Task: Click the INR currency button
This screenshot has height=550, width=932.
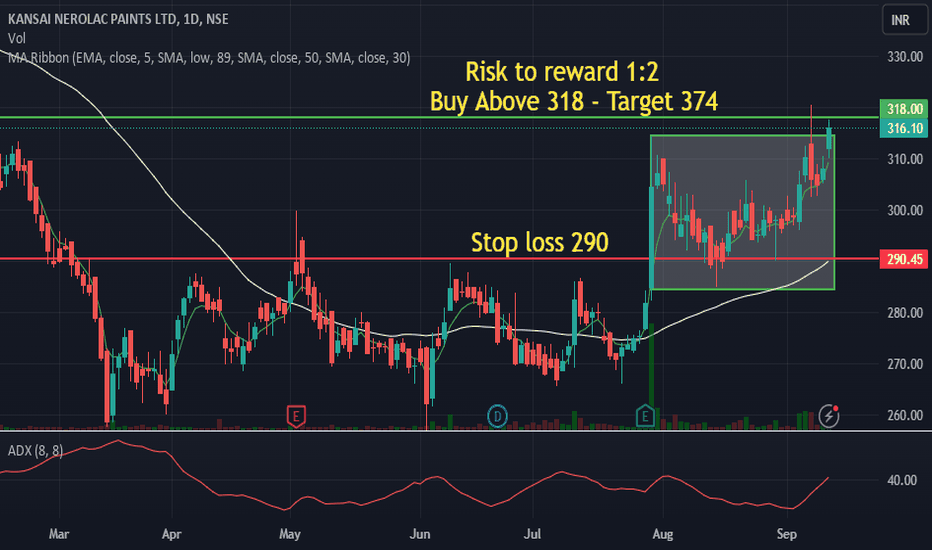Action: coord(903,20)
